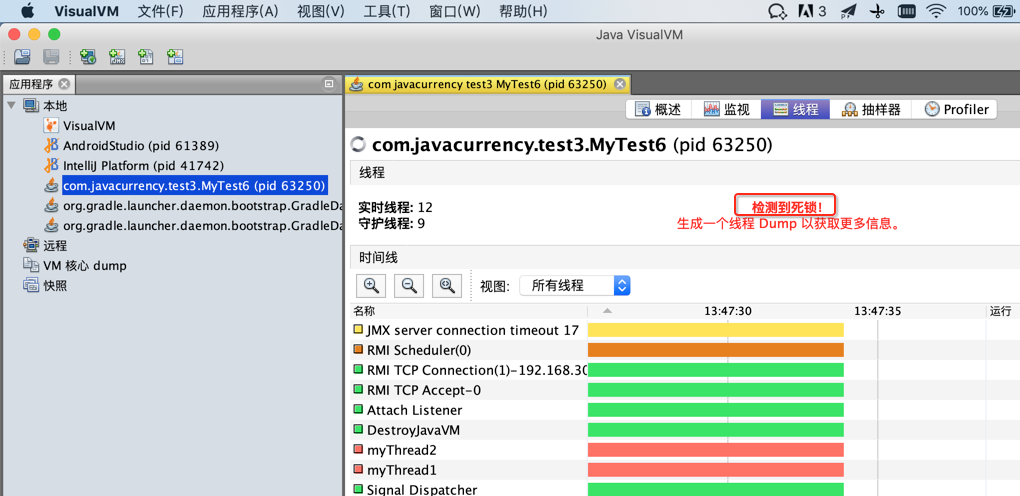Viewport: 1020px width, 496px height.
Task: Select the 远程 tree item
Action: (55, 246)
